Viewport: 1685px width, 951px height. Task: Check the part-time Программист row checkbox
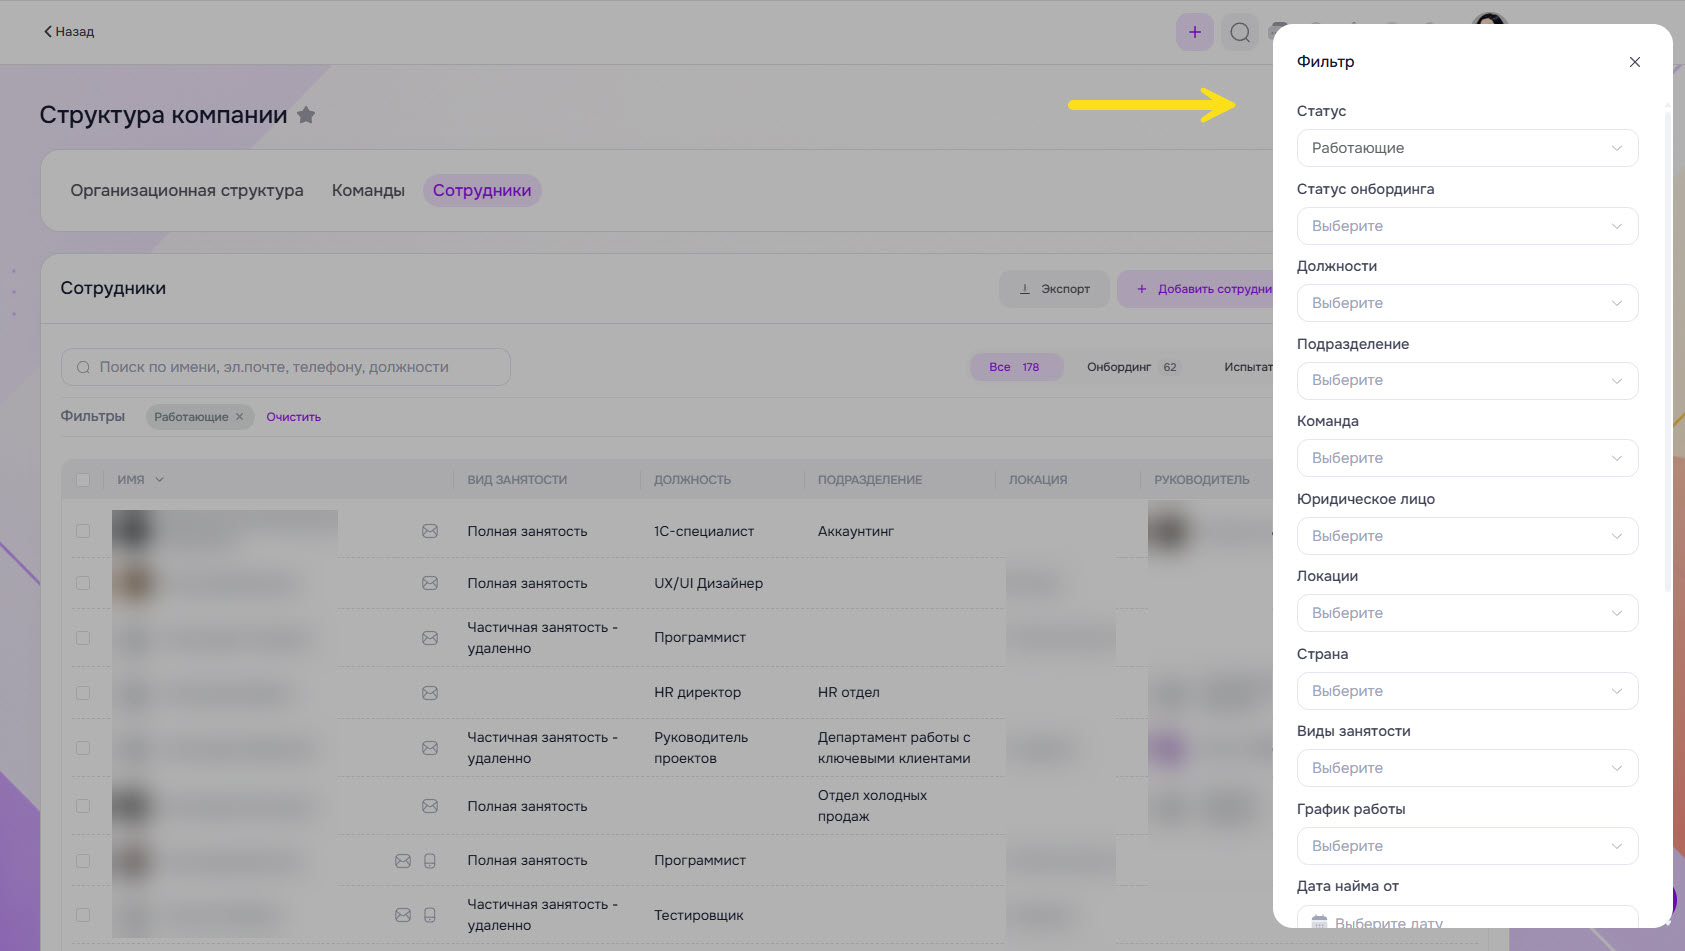point(83,638)
